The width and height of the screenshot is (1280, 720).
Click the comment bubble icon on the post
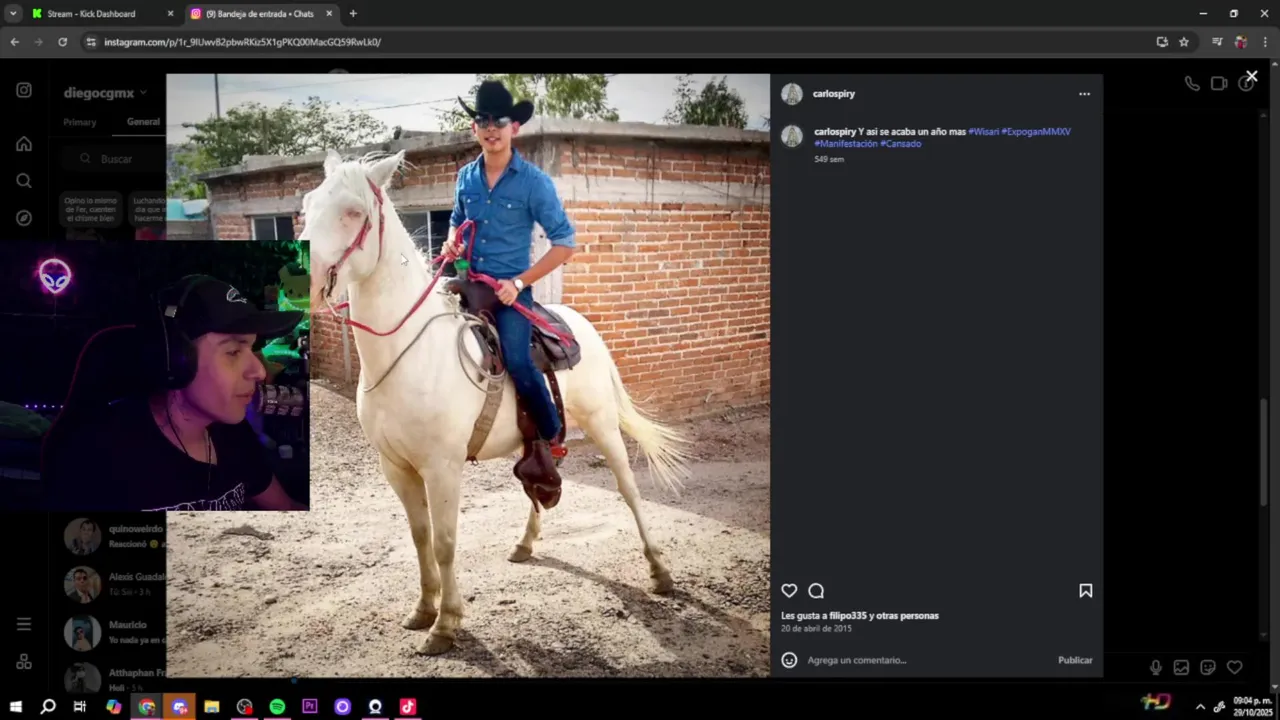(x=816, y=591)
